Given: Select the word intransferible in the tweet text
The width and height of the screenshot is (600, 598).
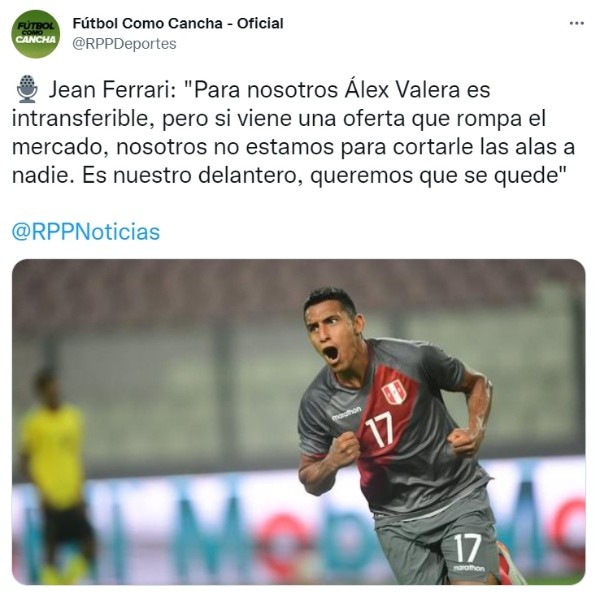Looking at the screenshot, I should 80,119.
